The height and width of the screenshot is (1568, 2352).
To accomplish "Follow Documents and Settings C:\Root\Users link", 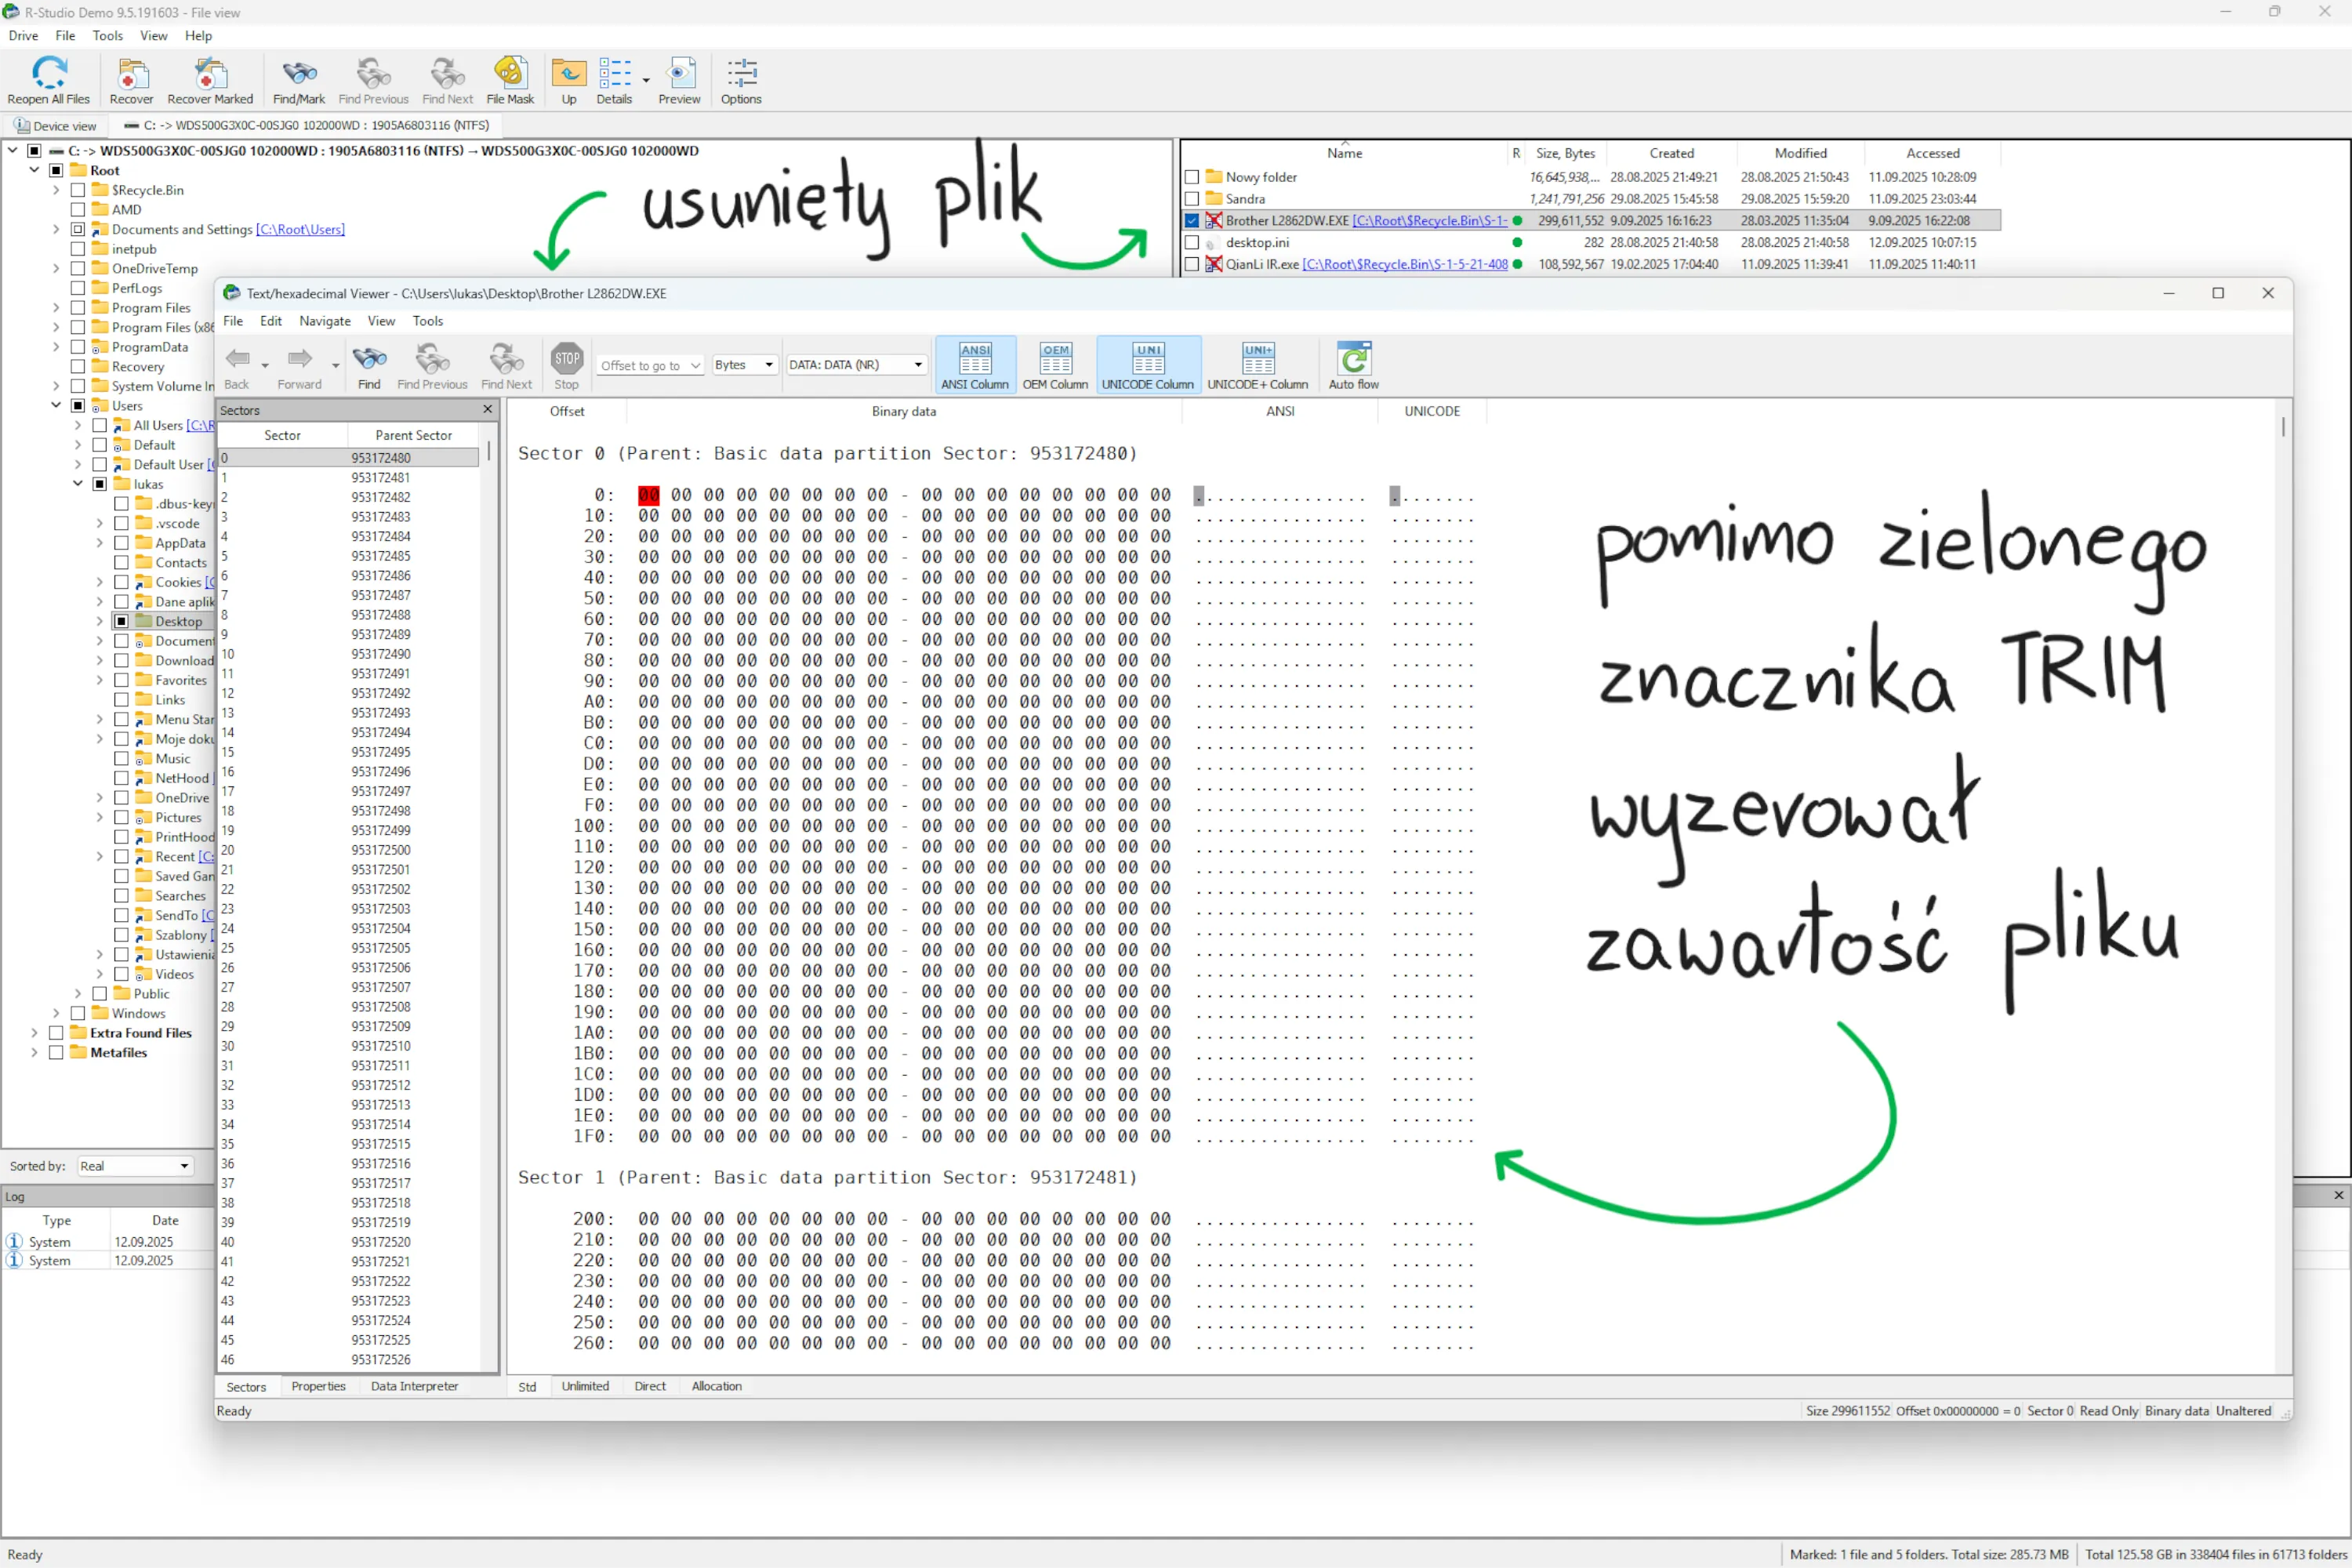I will (x=300, y=230).
